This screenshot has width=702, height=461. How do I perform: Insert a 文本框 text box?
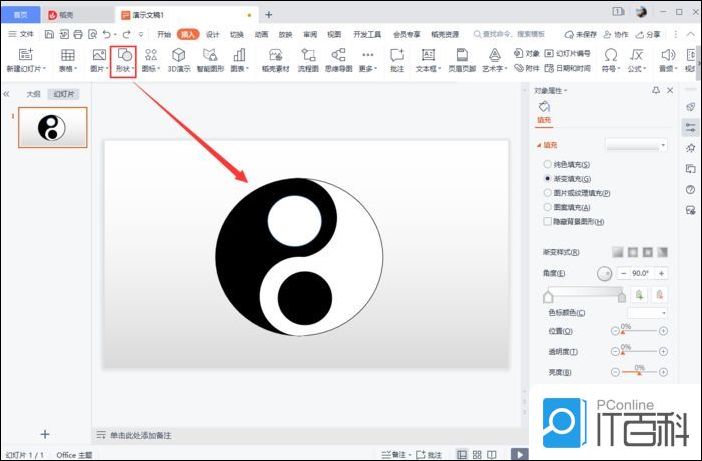point(428,60)
